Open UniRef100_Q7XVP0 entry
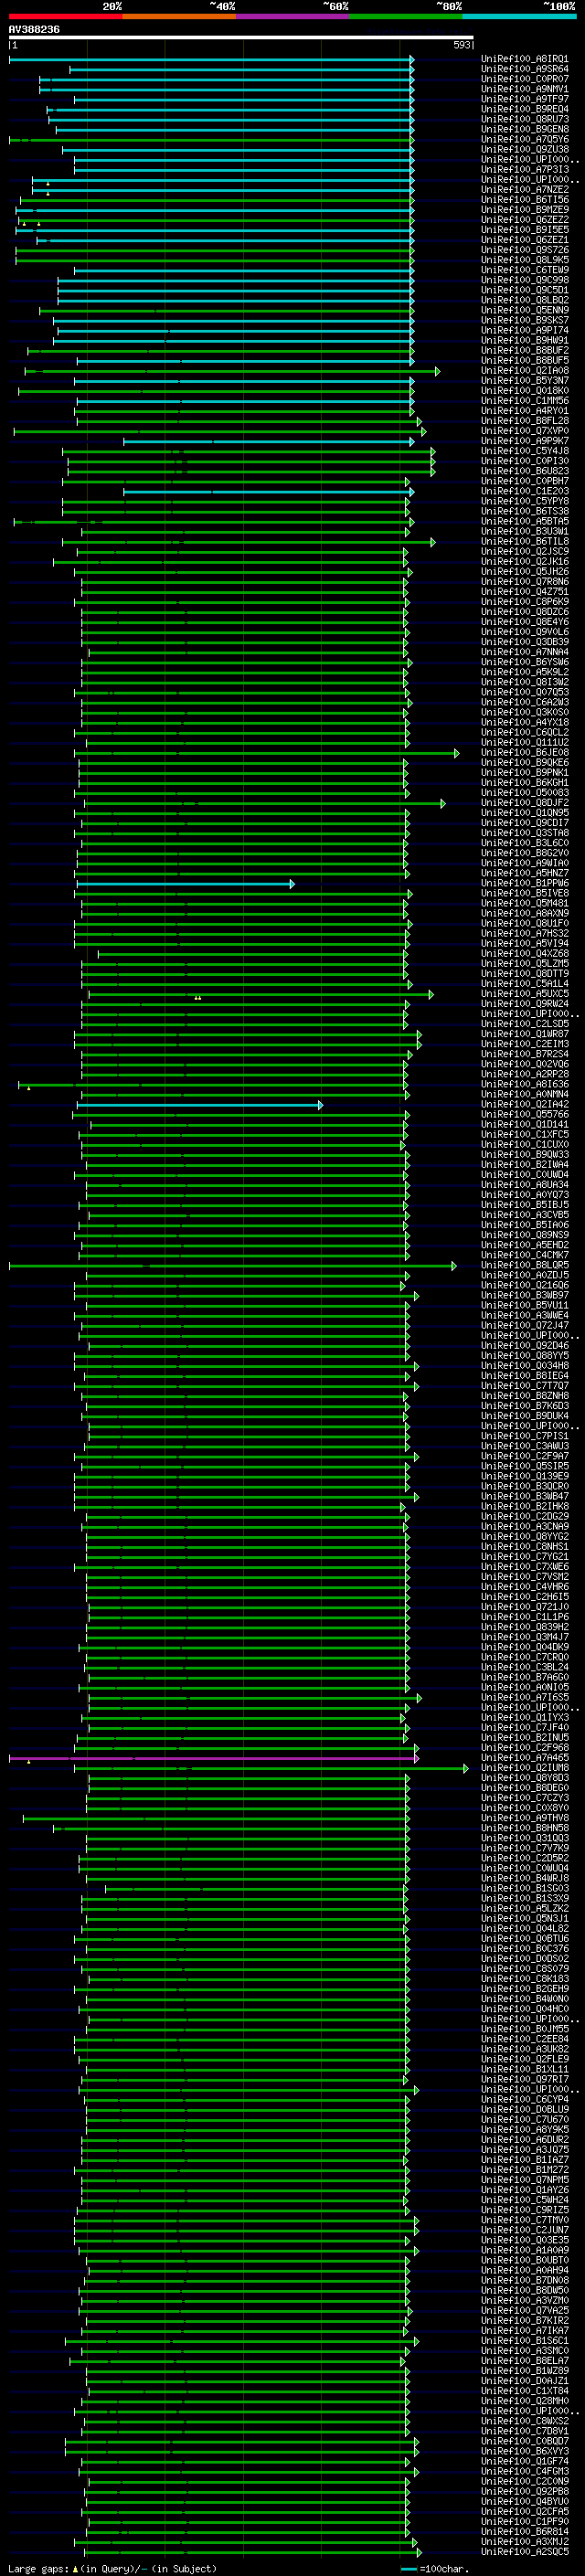This screenshot has height=2576, width=585. (x=524, y=431)
